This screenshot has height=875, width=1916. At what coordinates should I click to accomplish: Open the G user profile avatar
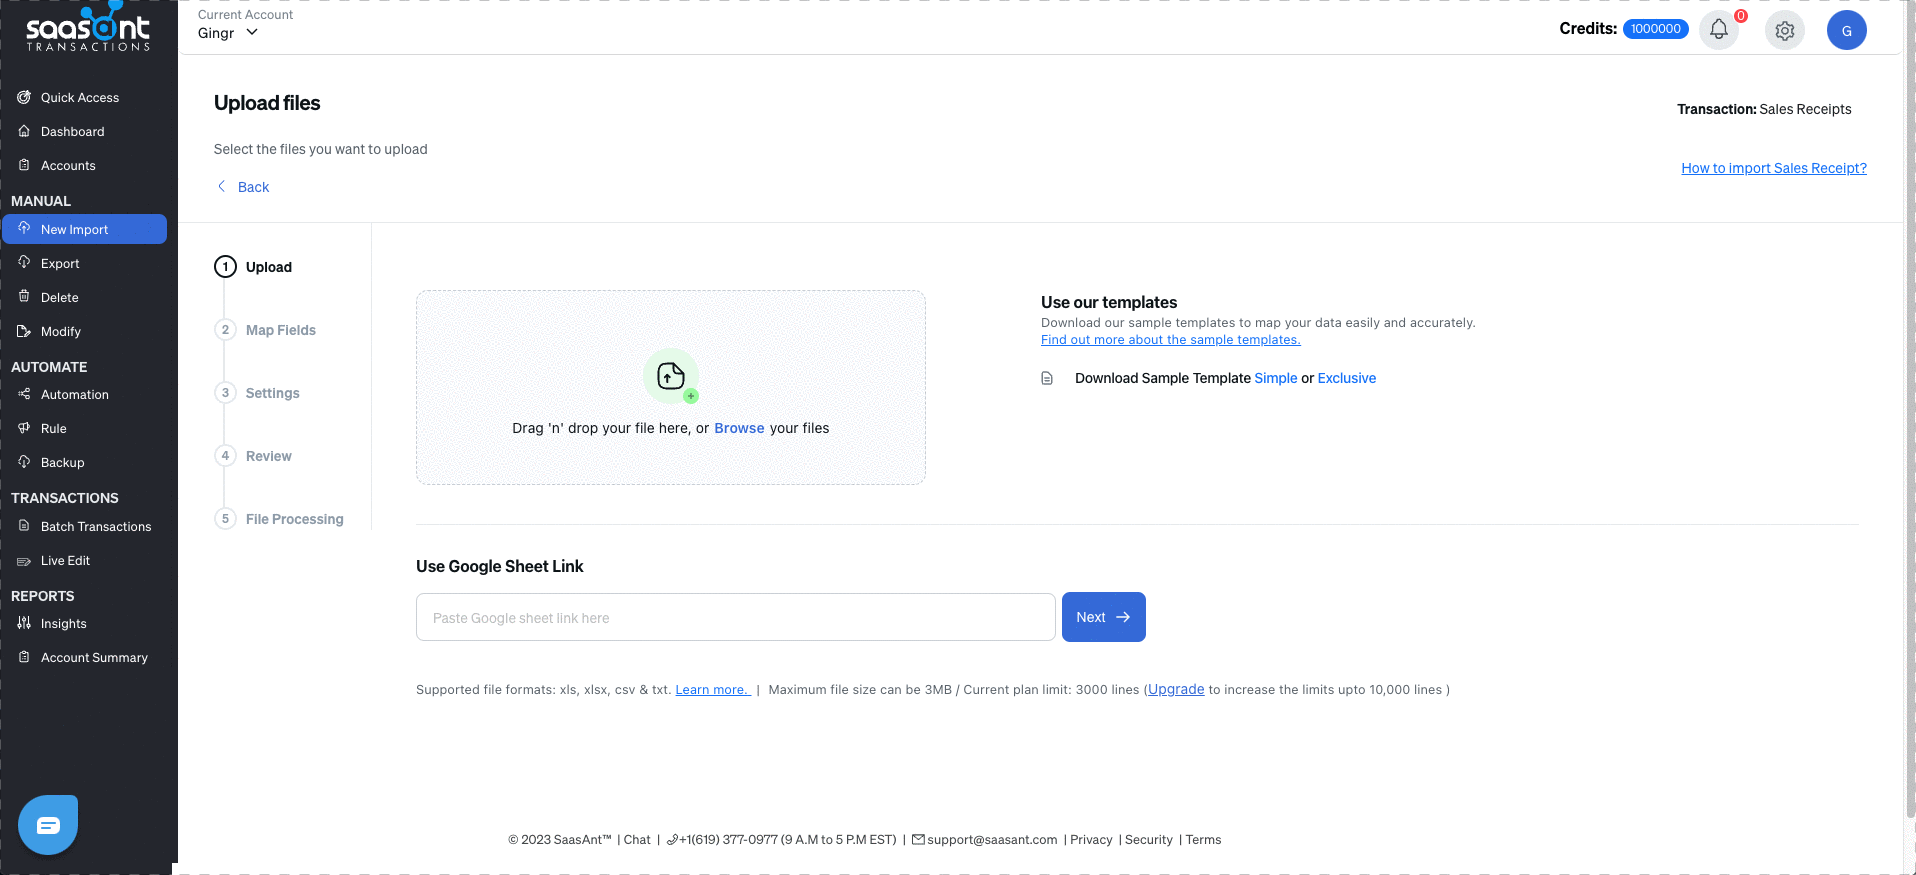click(x=1847, y=30)
